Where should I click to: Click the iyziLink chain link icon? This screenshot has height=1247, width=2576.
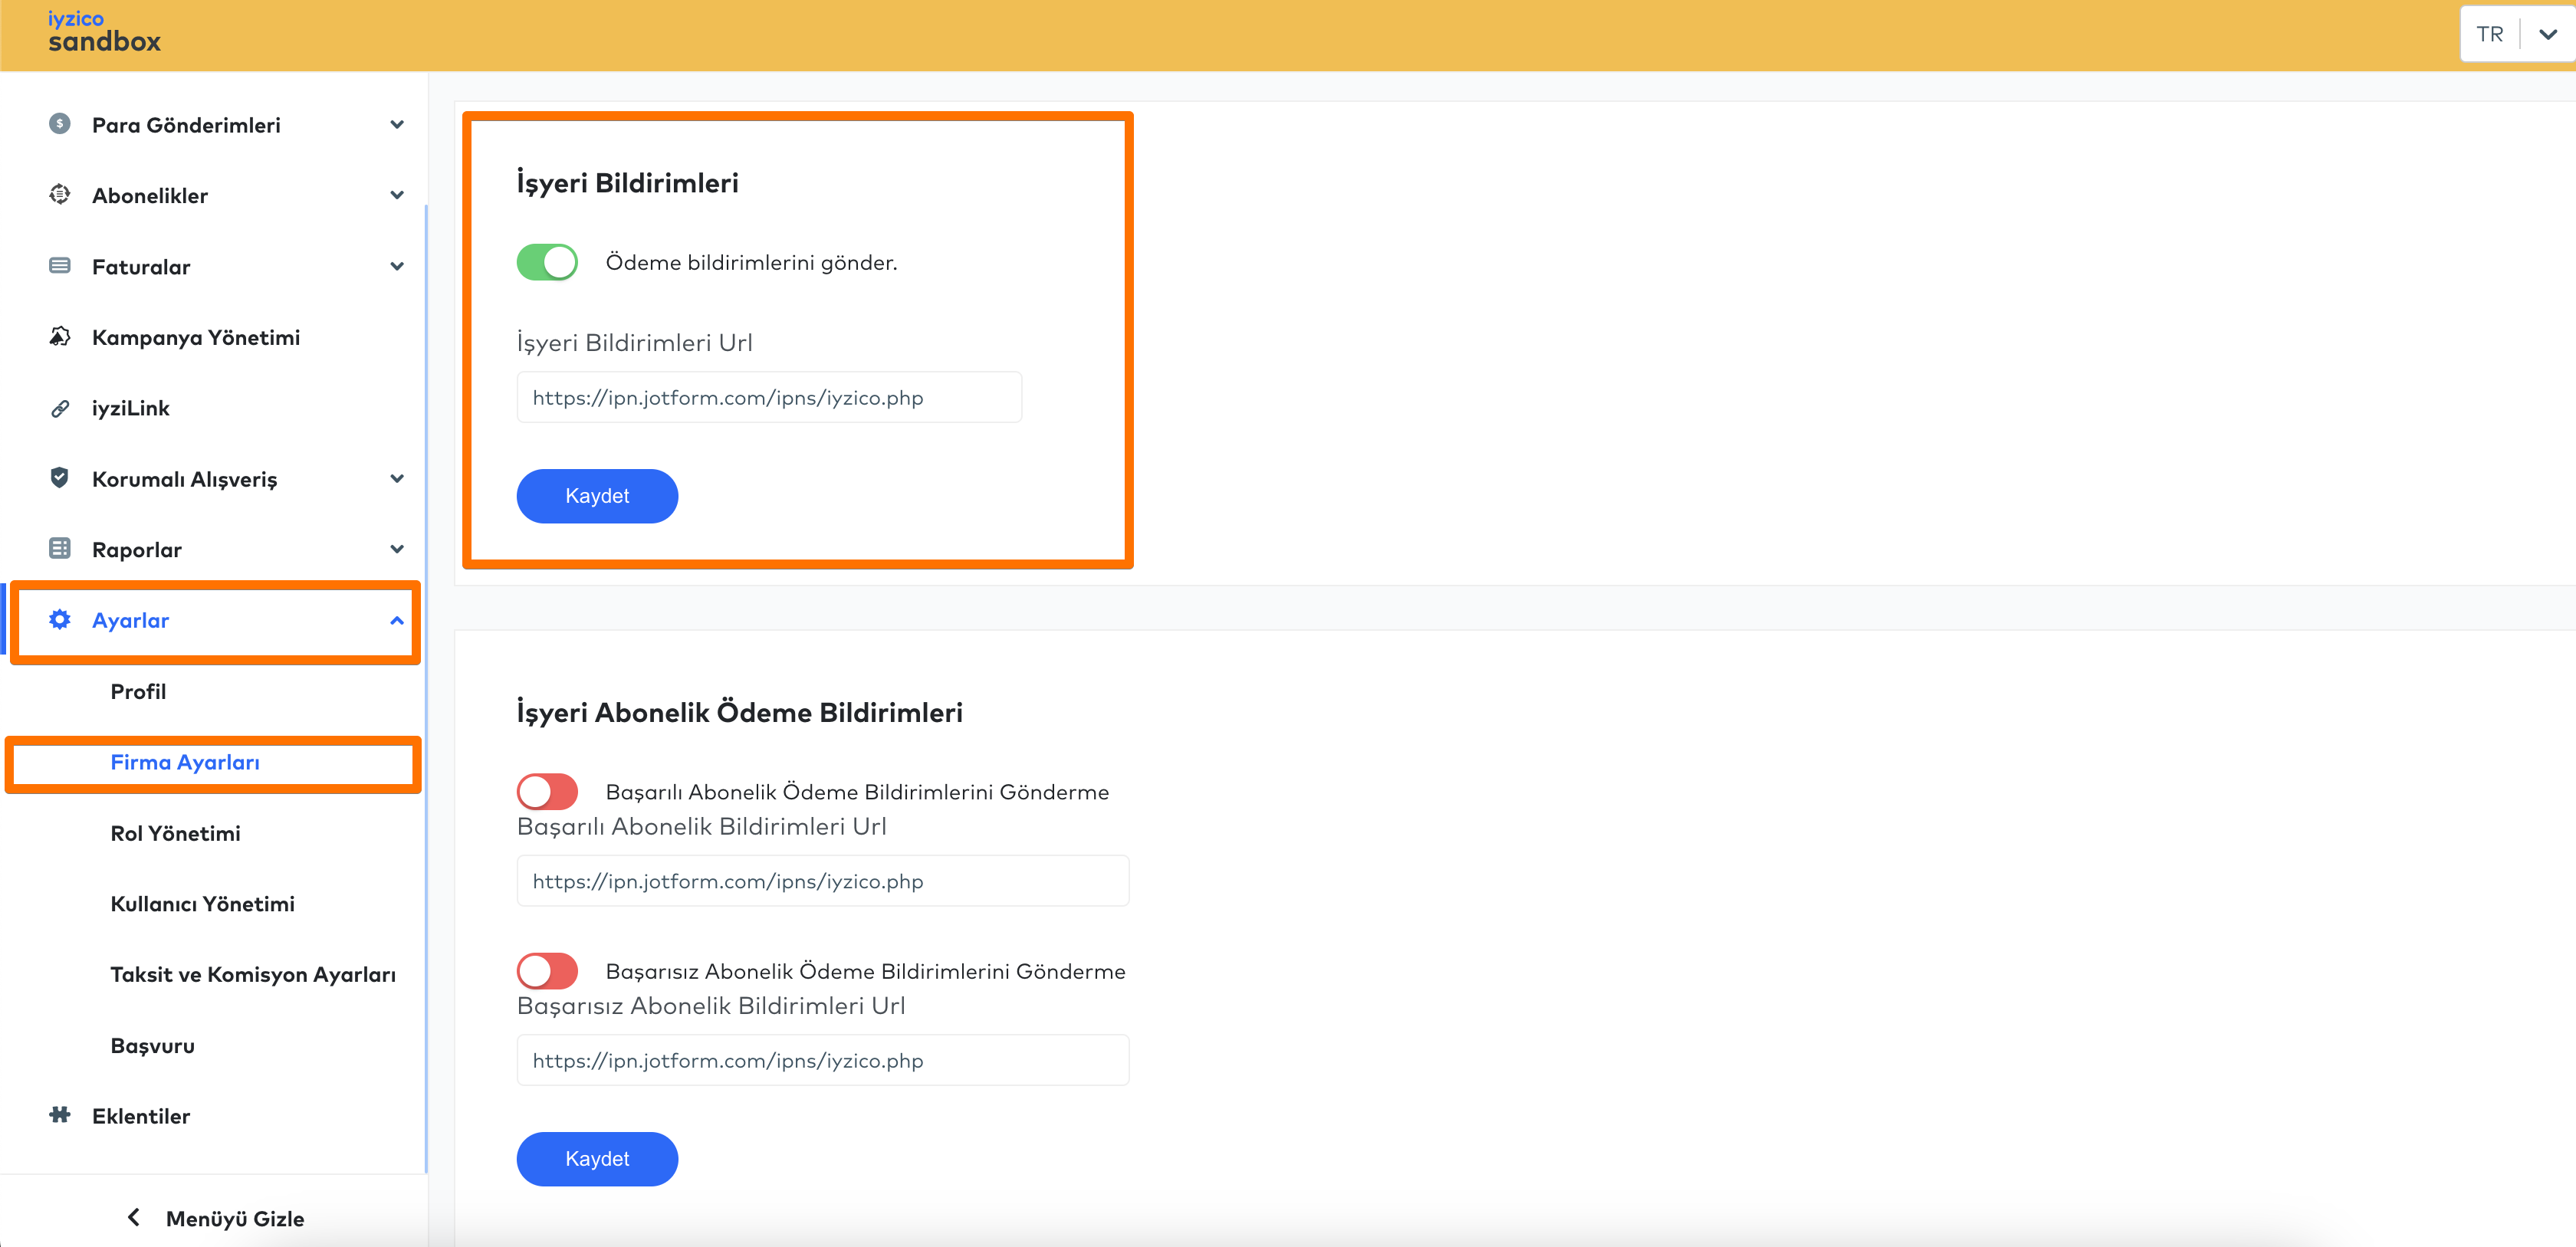coord(60,408)
